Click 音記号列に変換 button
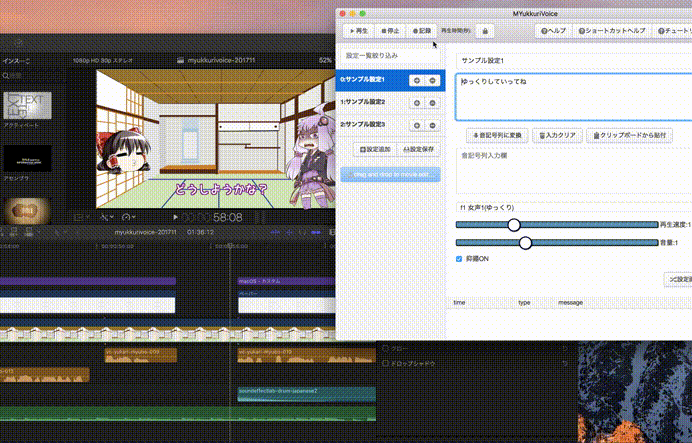 click(497, 135)
